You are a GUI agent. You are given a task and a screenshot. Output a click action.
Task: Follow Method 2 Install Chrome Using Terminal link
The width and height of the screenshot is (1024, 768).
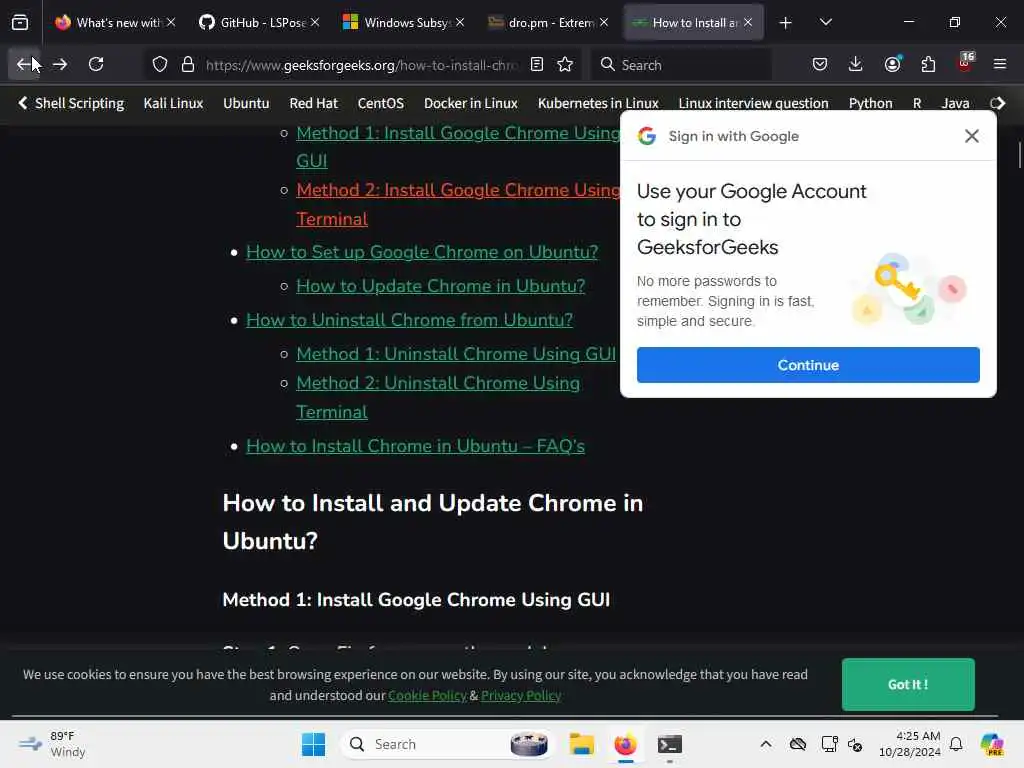[458, 204]
